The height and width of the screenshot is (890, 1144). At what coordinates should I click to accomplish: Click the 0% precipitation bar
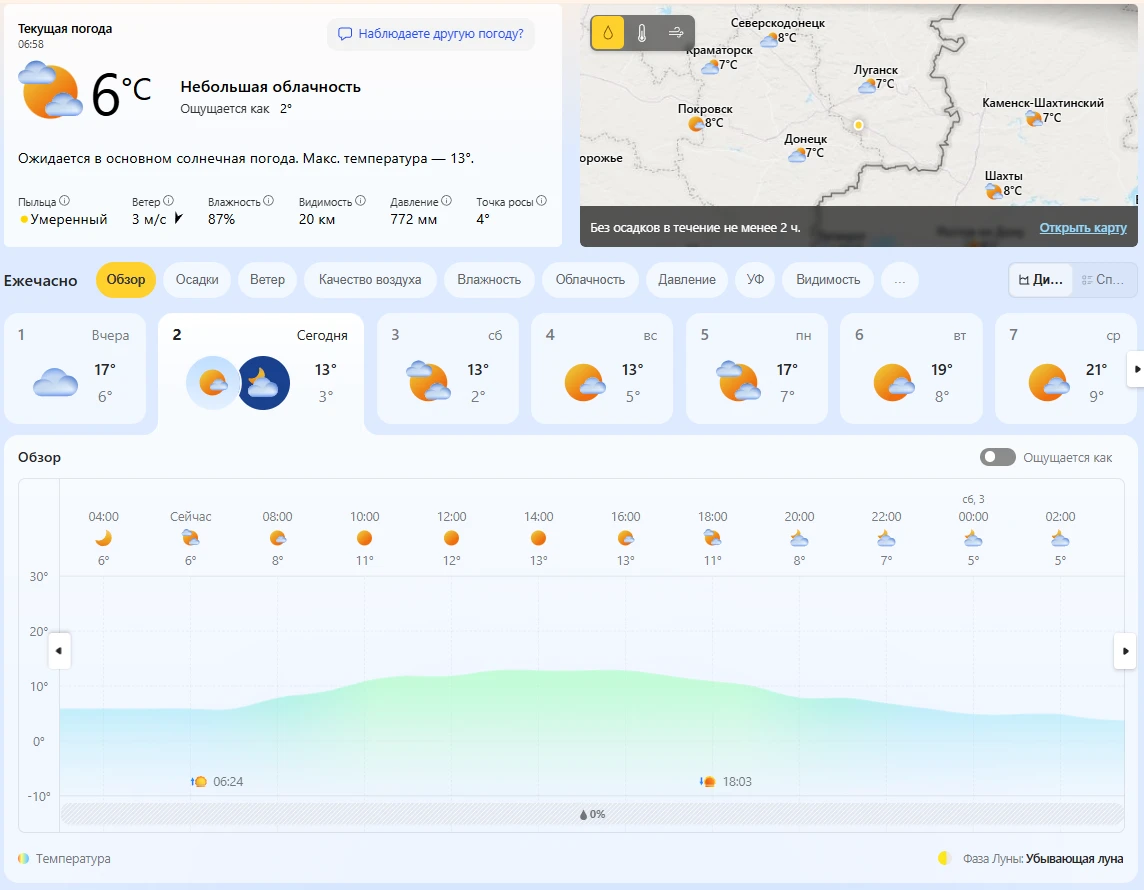tap(592, 814)
